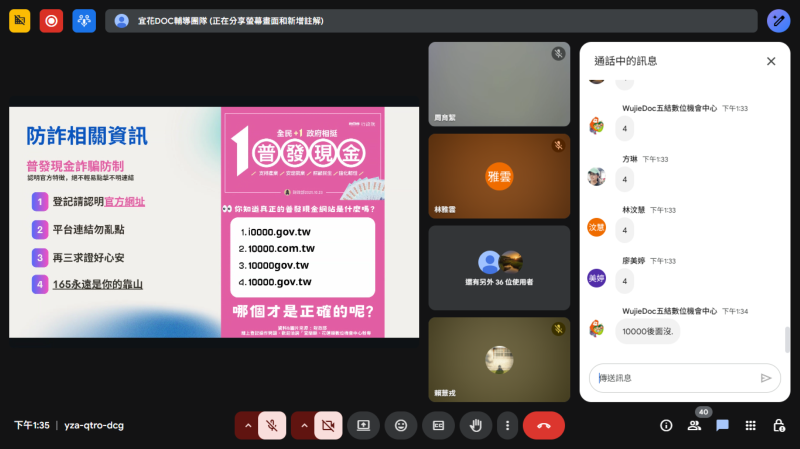Click the 1:34 WujieDoc sender avatar
This screenshot has width=800, height=449.
coord(596,329)
